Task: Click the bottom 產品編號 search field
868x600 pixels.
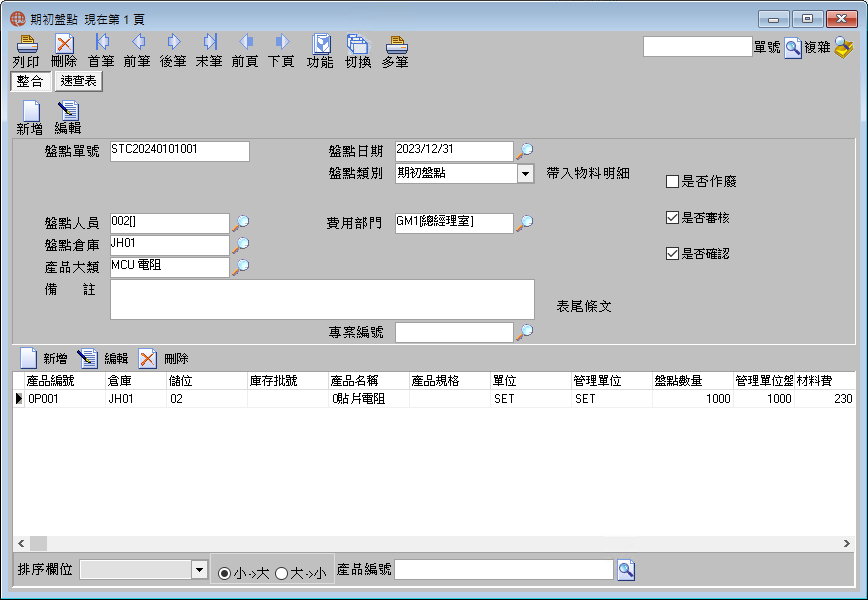Action: click(x=504, y=570)
